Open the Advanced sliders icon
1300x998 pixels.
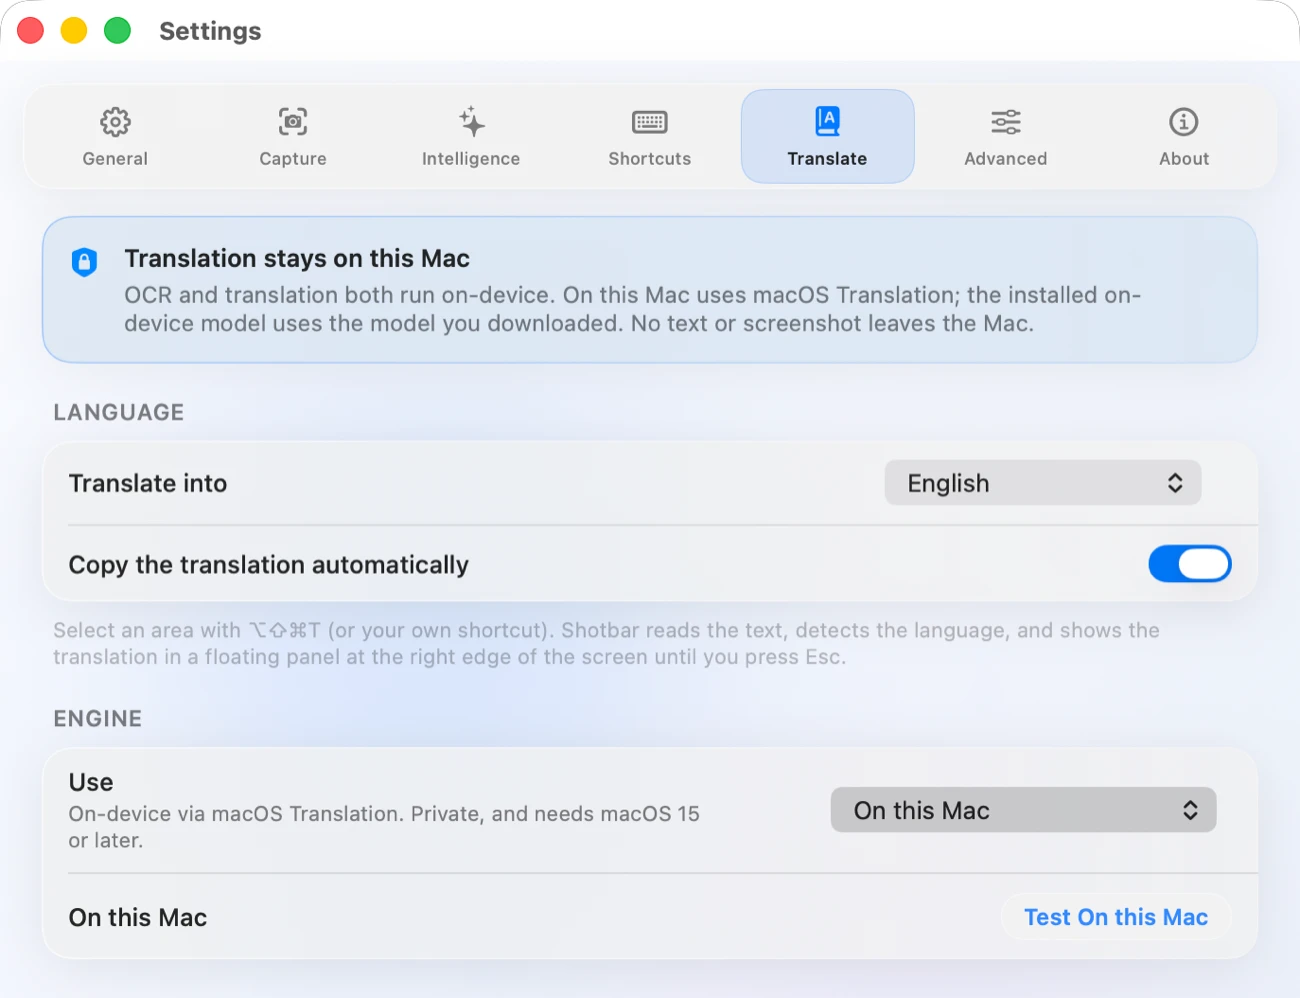1006,122
